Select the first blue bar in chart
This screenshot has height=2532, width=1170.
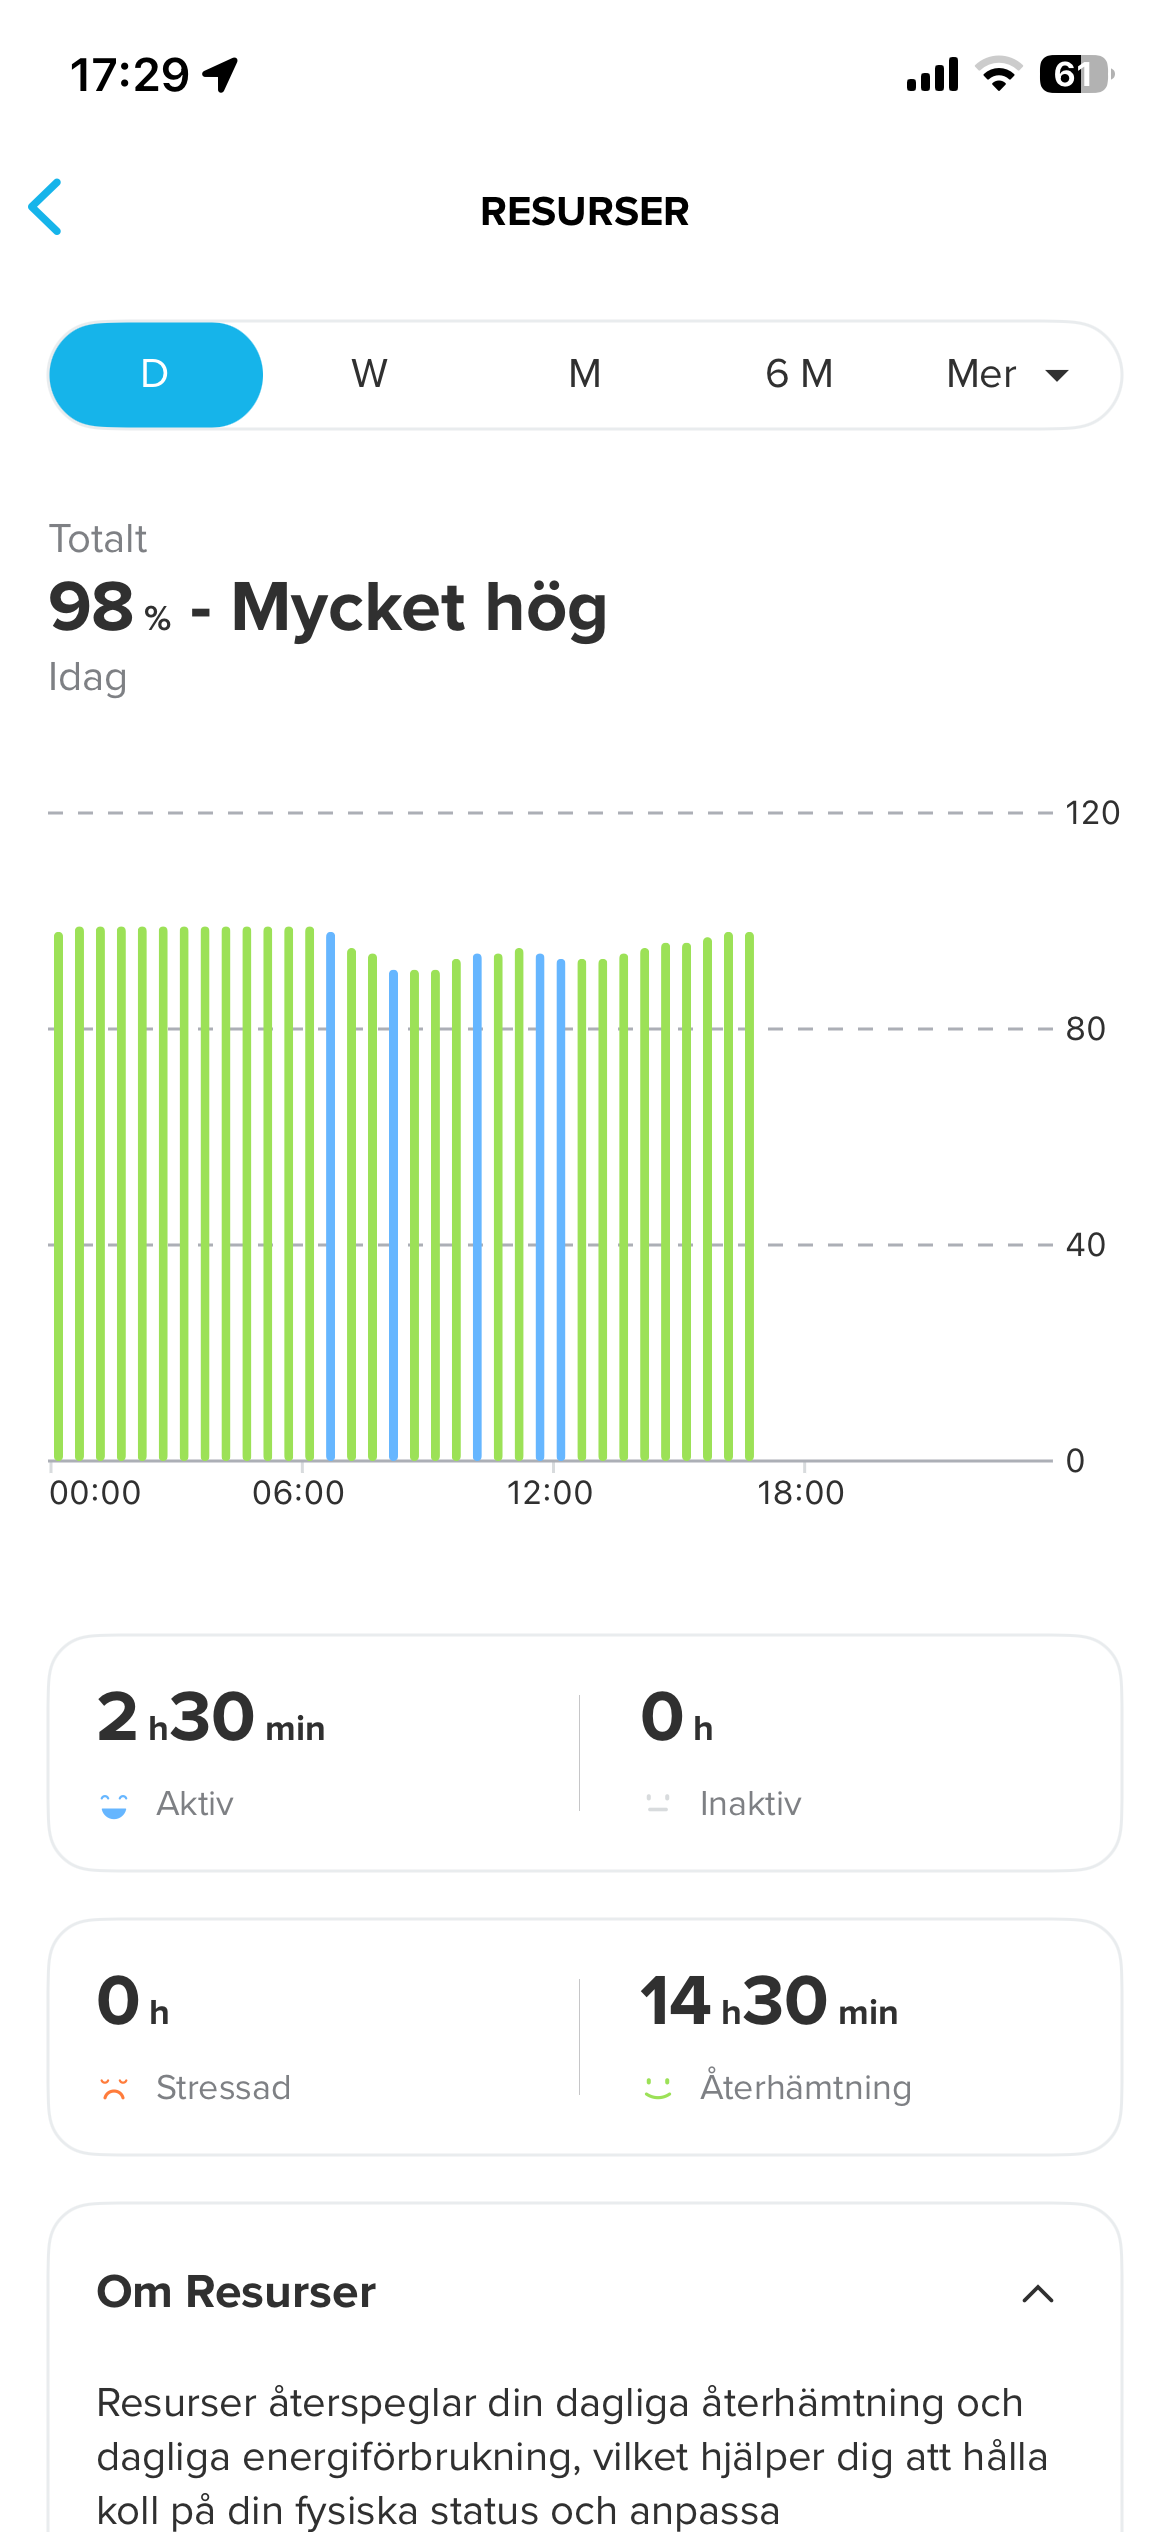(x=331, y=1196)
